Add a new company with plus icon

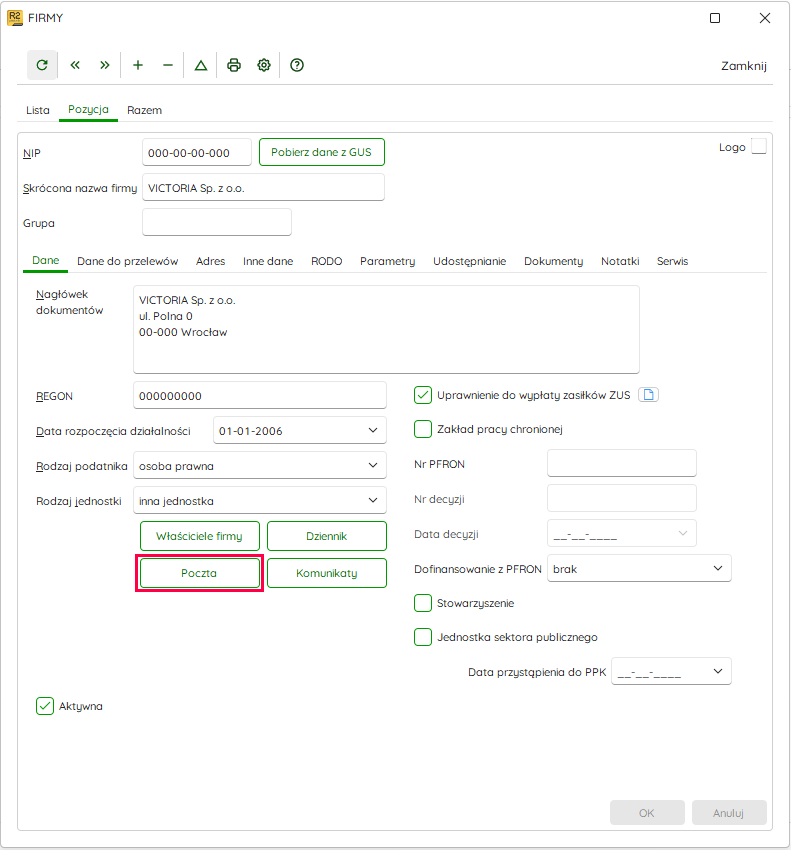point(138,65)
